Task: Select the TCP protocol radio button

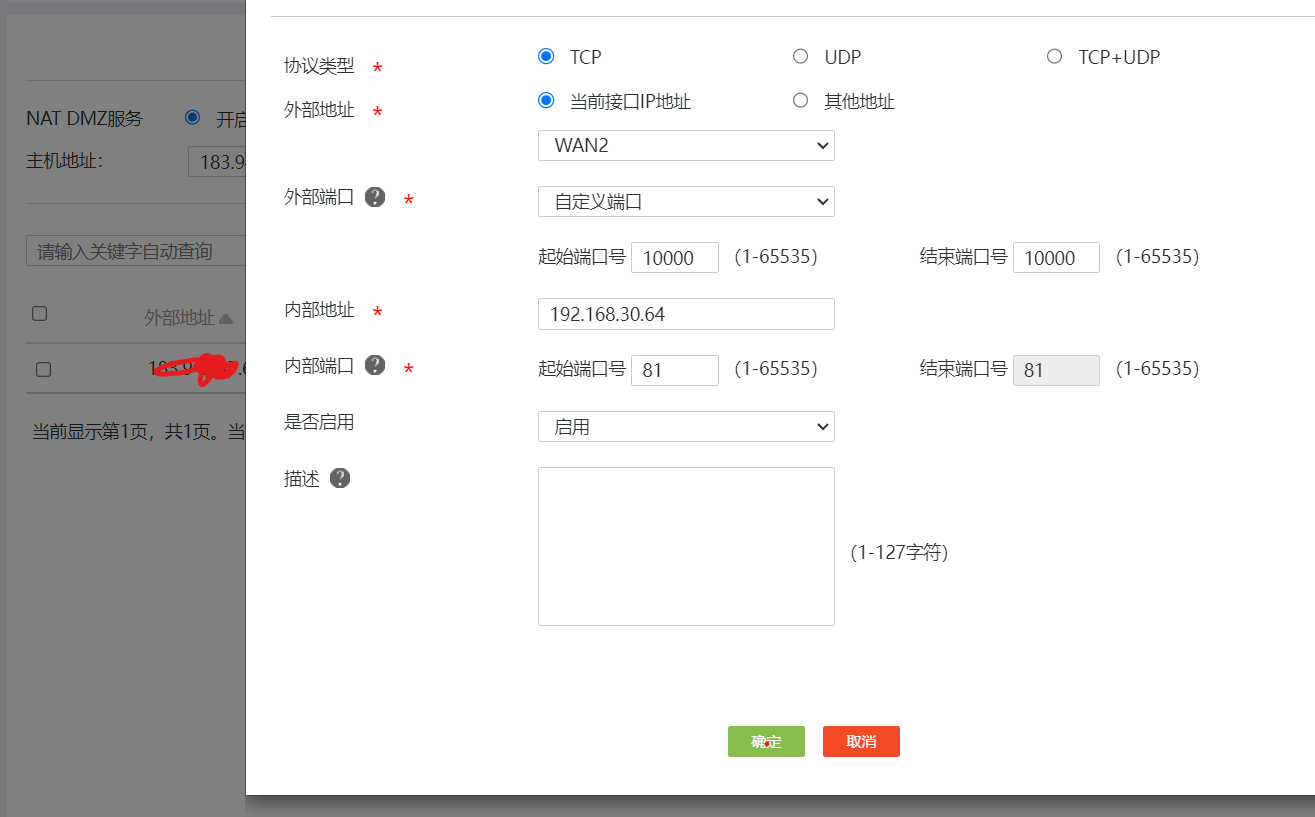Action: click(x=546, y=57)
